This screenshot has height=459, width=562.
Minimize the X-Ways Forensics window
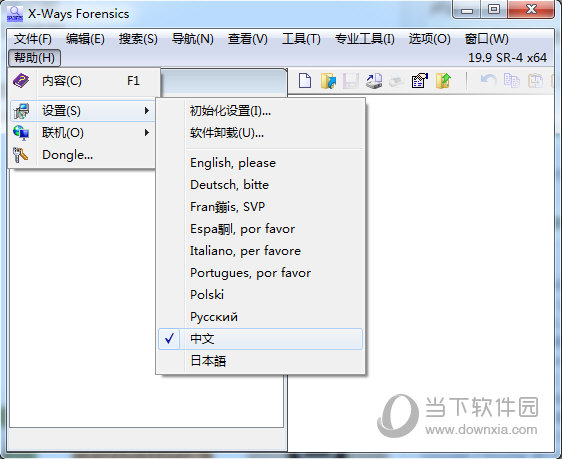coord(467,10)
